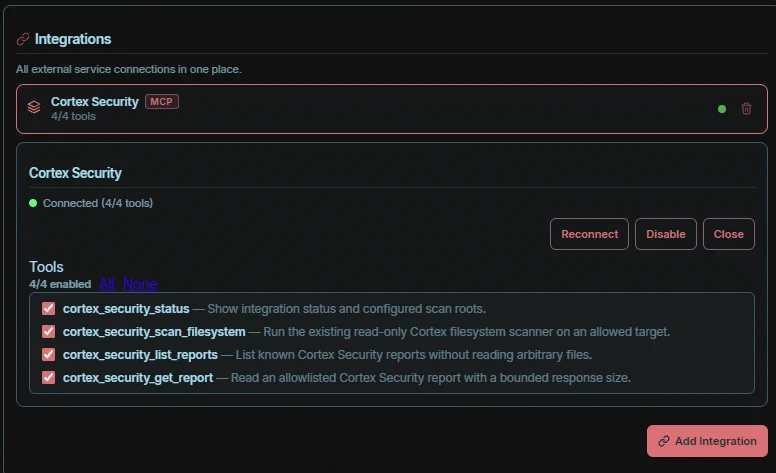Image resolution: width=776 pixels, height=473 pixels.
Task: Click the stacked layers icon beside Cortex Security
Action: 34,107
